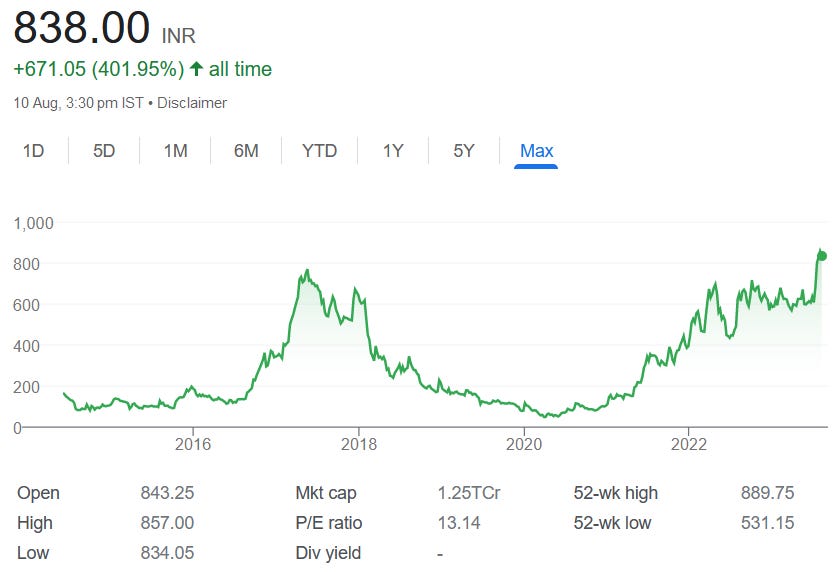The image size is (837, 572).
Task: Select the 1D time range tab
Action: pyautogui.click(x=33, y=150)
